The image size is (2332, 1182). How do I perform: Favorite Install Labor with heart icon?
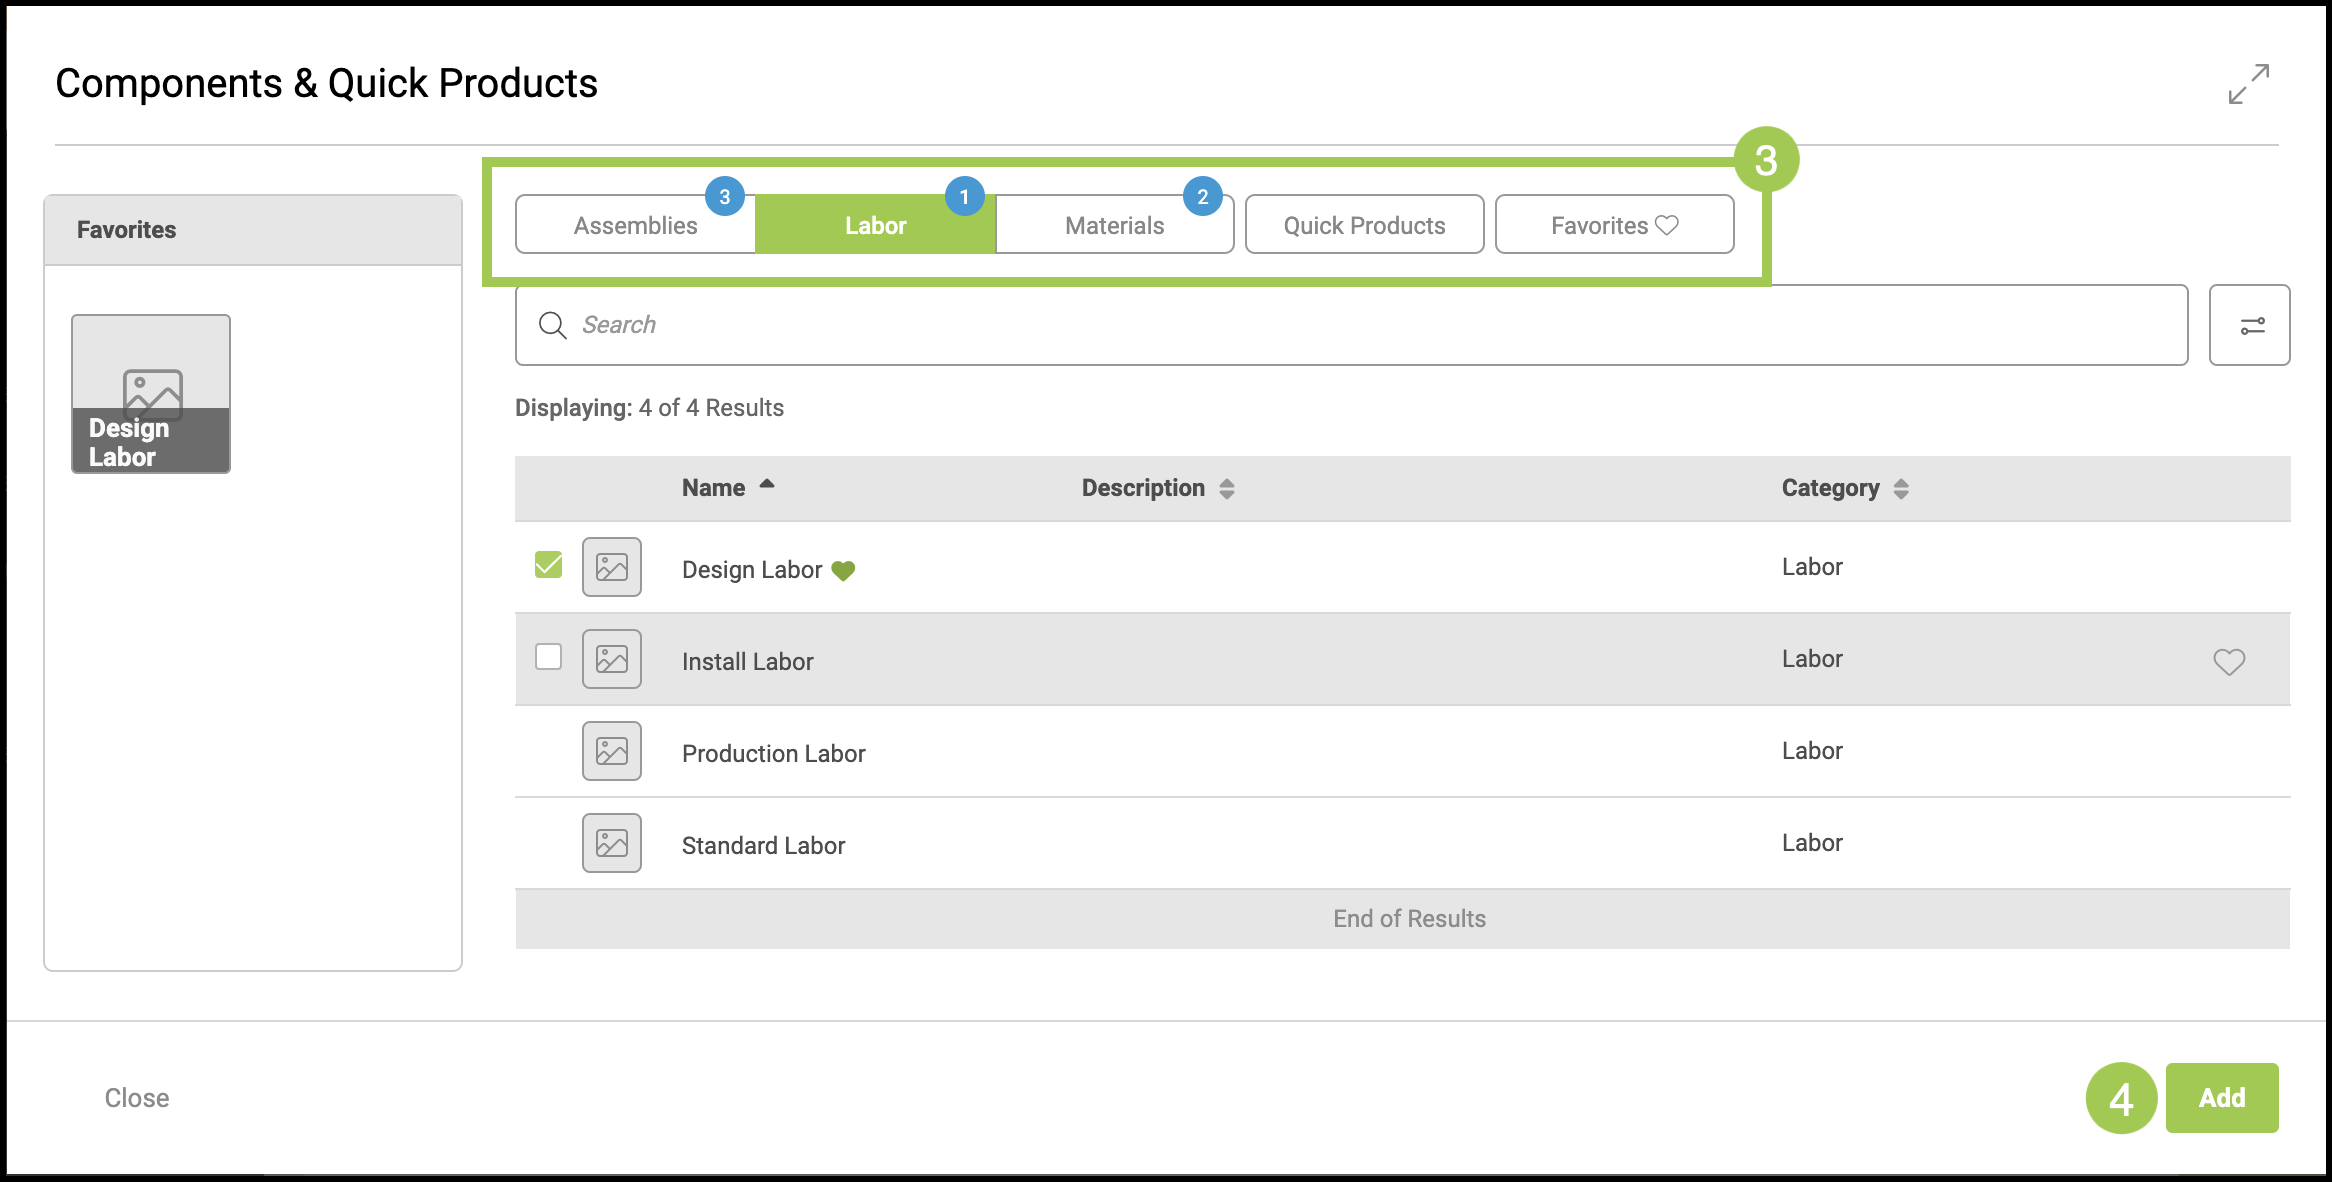click(2228, 661)
